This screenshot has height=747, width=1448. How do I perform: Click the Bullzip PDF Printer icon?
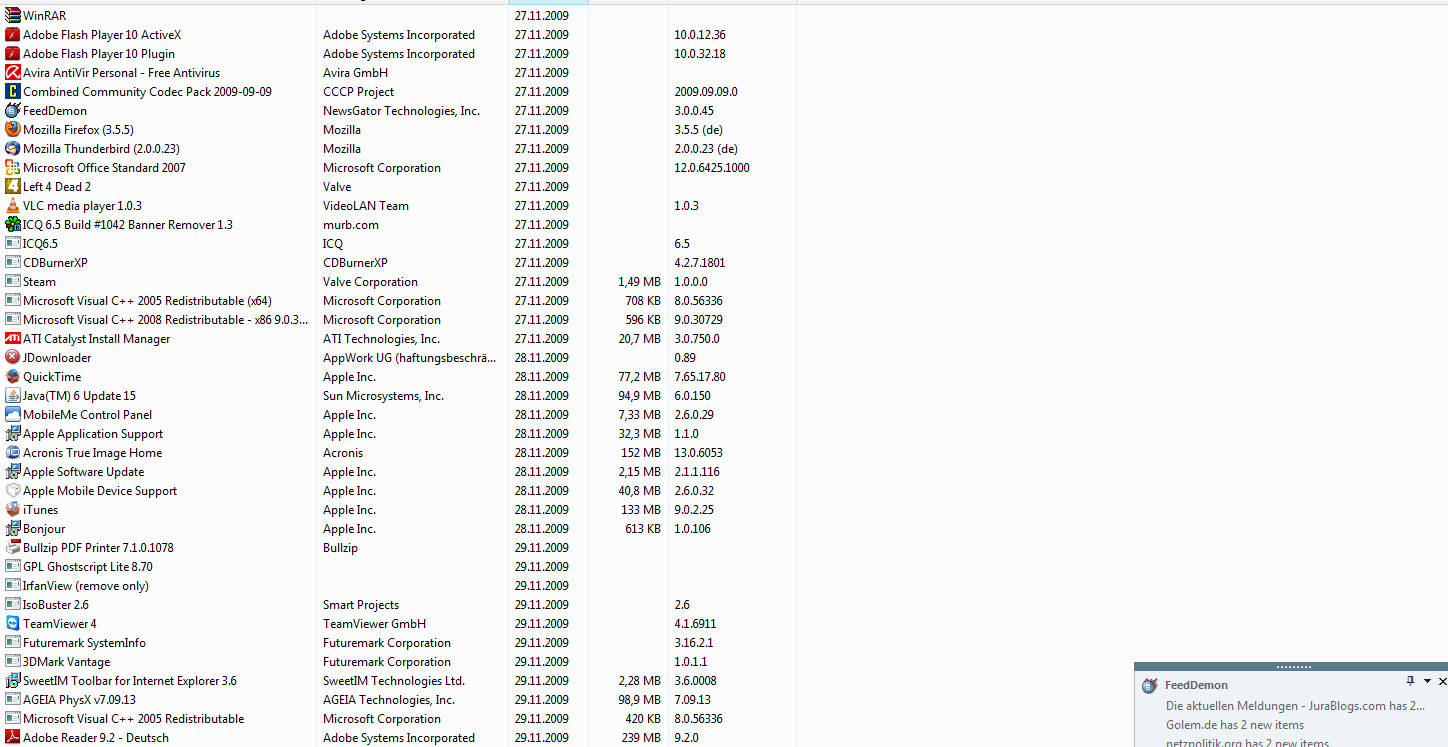12,548
